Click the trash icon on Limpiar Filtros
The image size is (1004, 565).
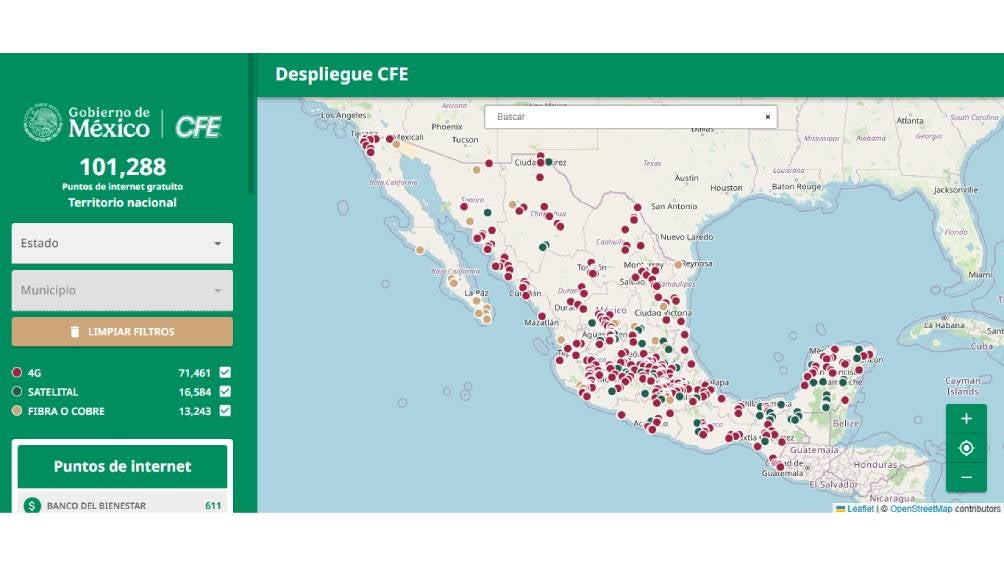coord(74,332)
